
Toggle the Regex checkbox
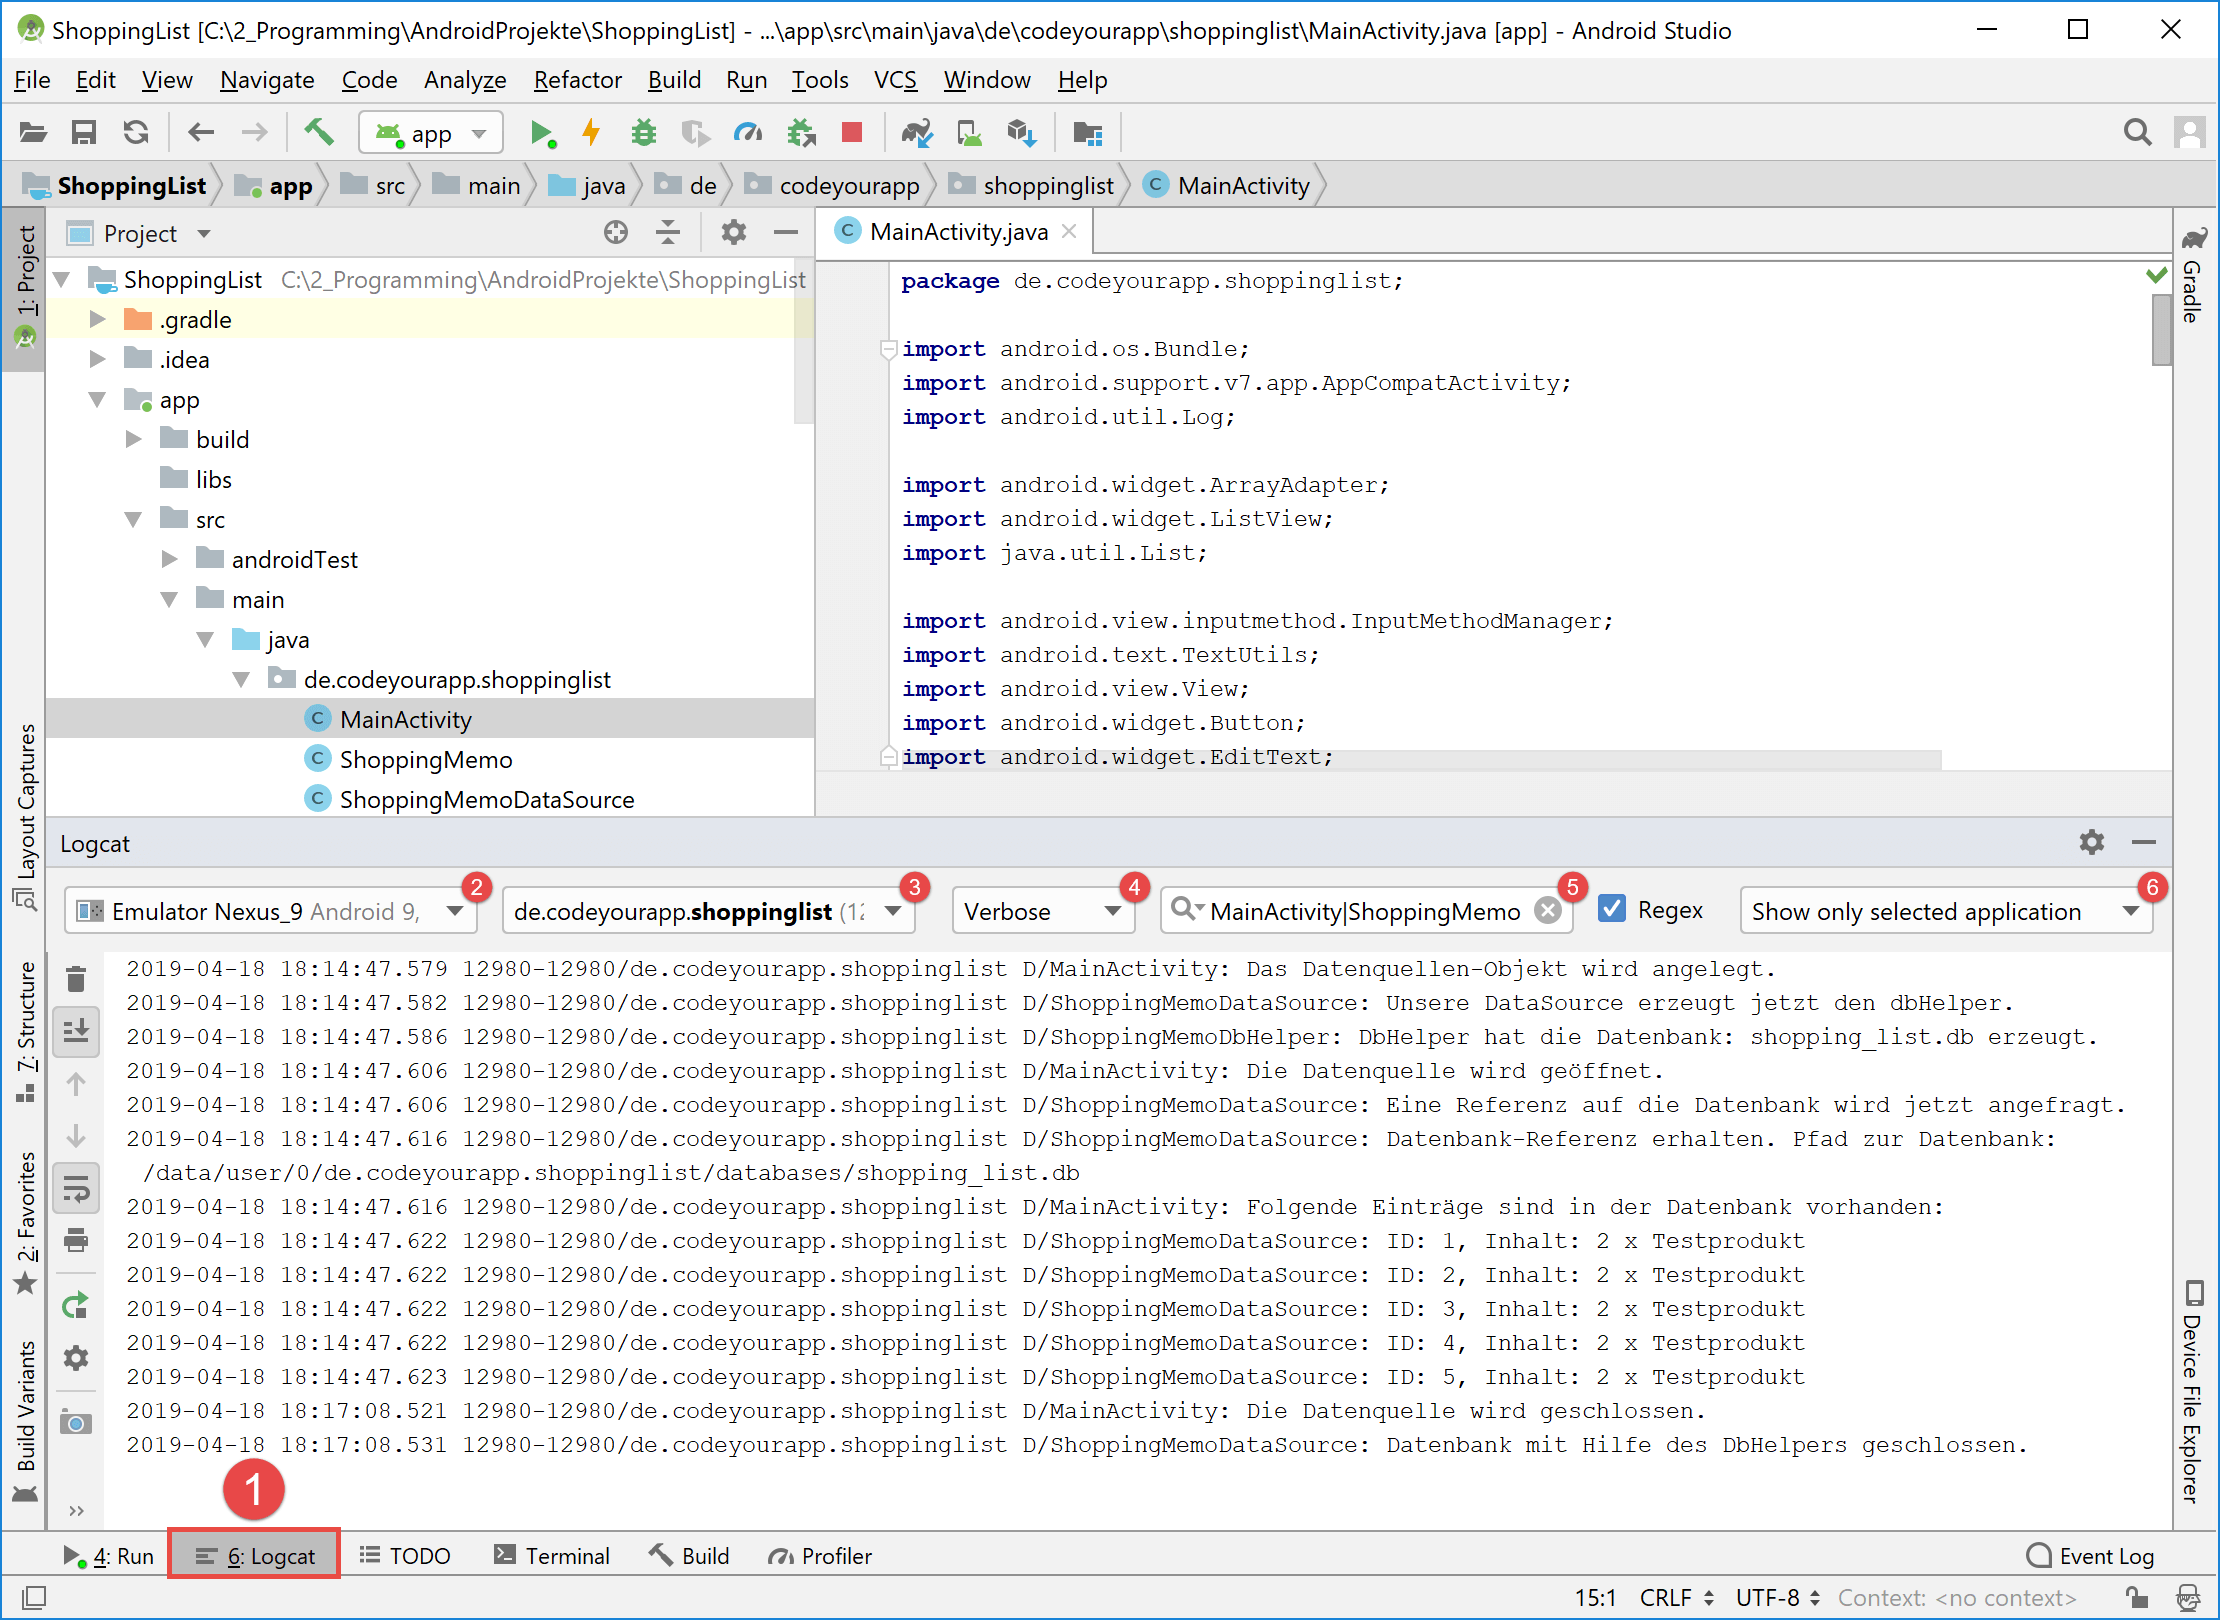click(1611, 909)
